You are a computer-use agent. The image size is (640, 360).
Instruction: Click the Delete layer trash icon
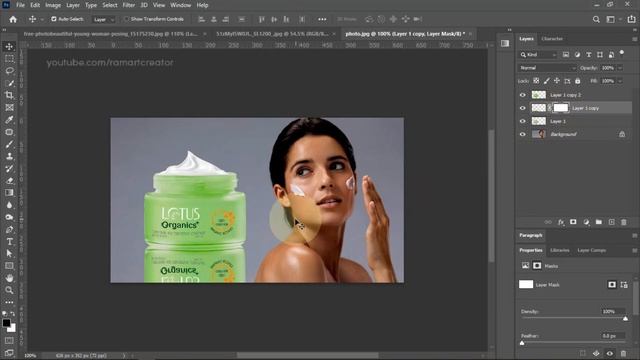tap(624, 222)
